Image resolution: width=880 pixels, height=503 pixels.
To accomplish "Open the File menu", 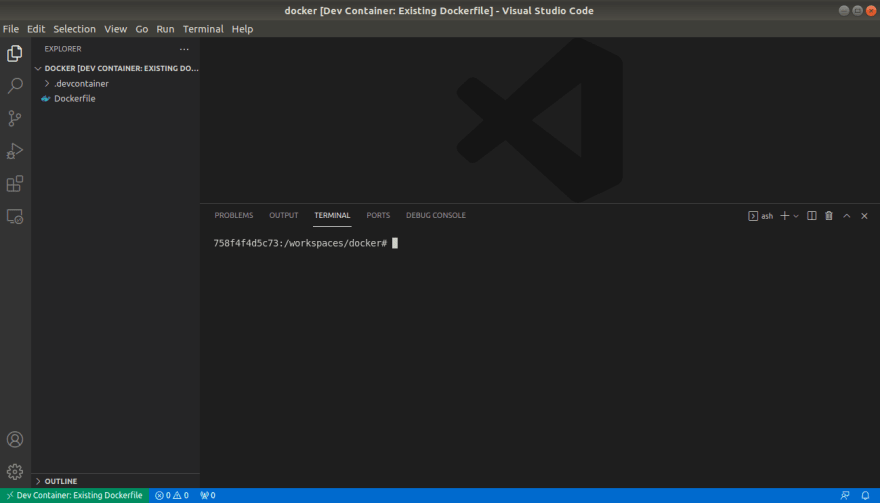I will (x=11, y=29).
